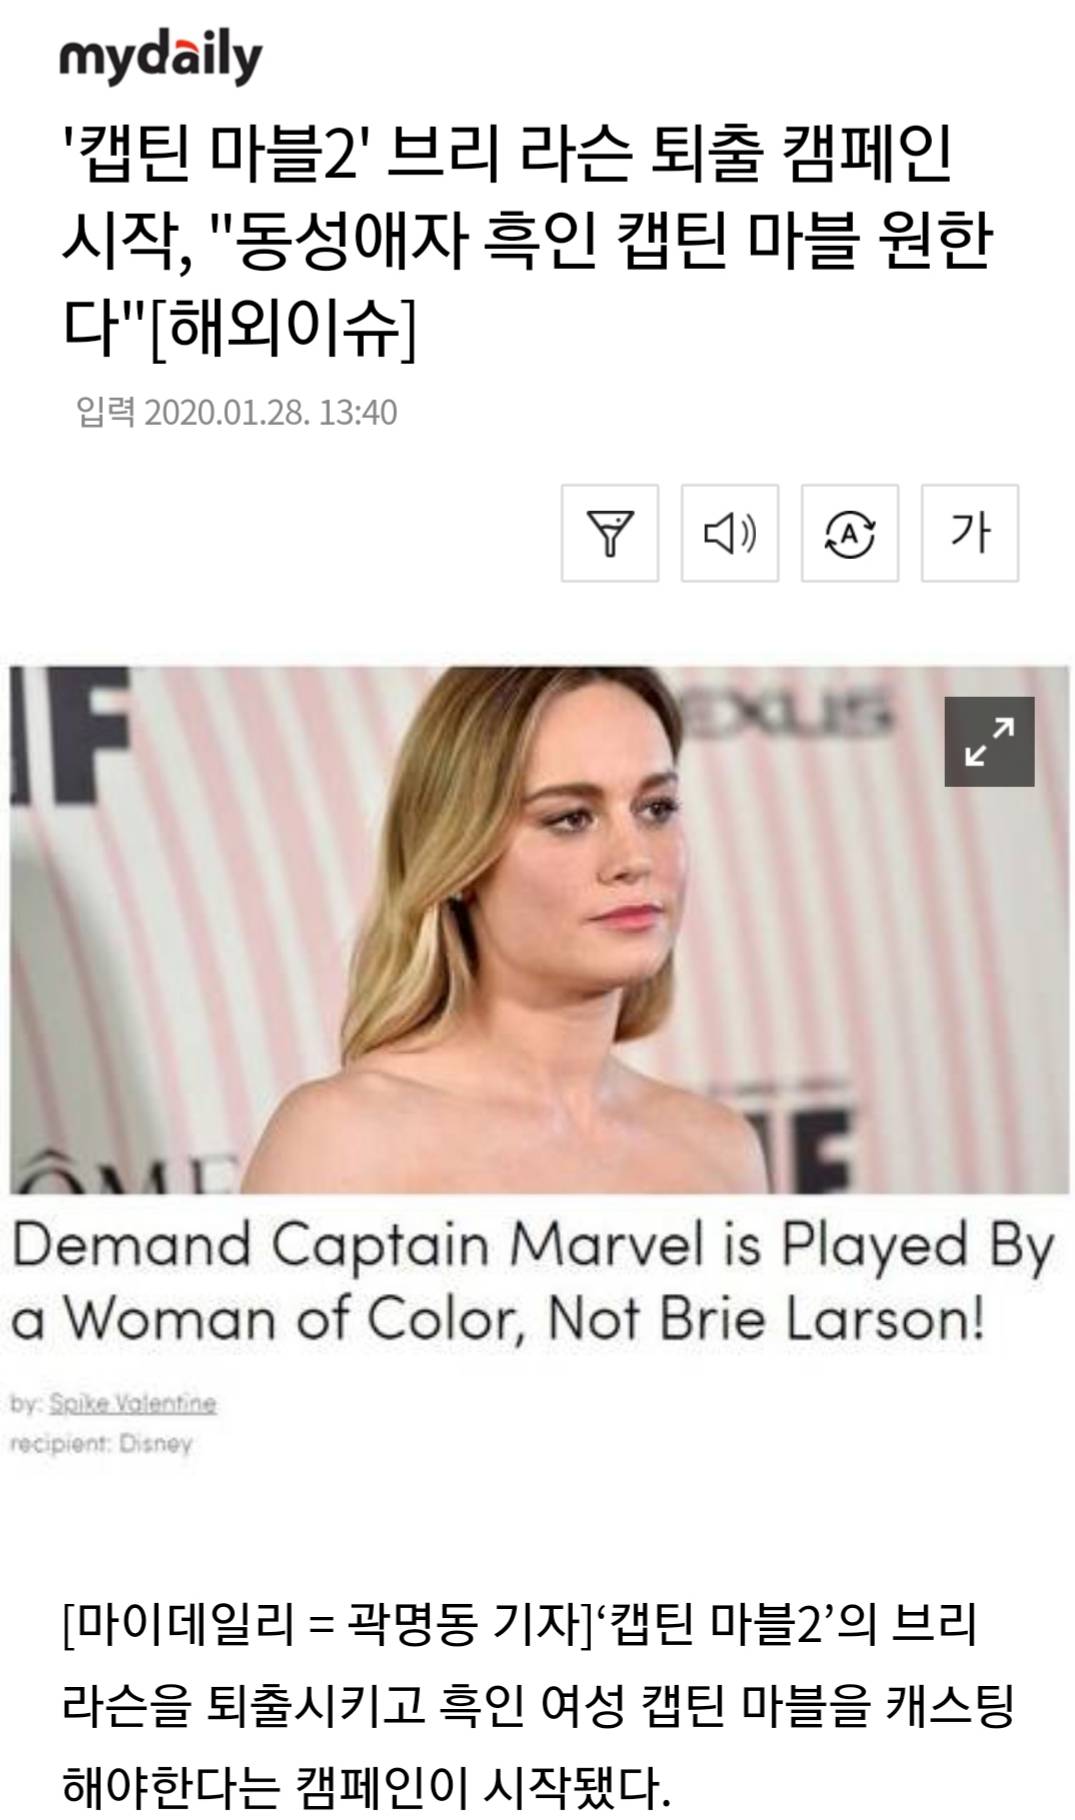Expand the photo to full screen
The image size is (1075, 1820).
989,742
